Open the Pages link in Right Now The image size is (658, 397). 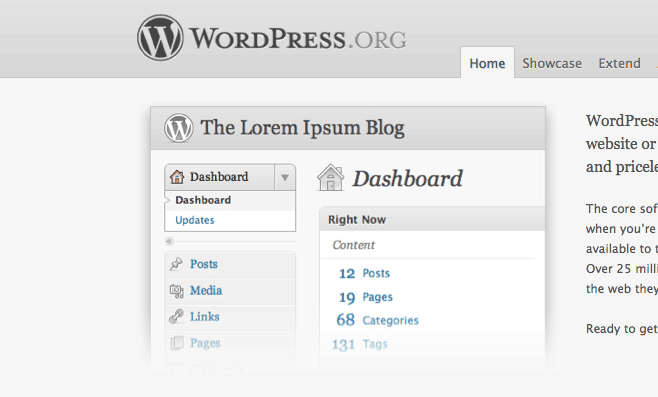tap(378, 297)
